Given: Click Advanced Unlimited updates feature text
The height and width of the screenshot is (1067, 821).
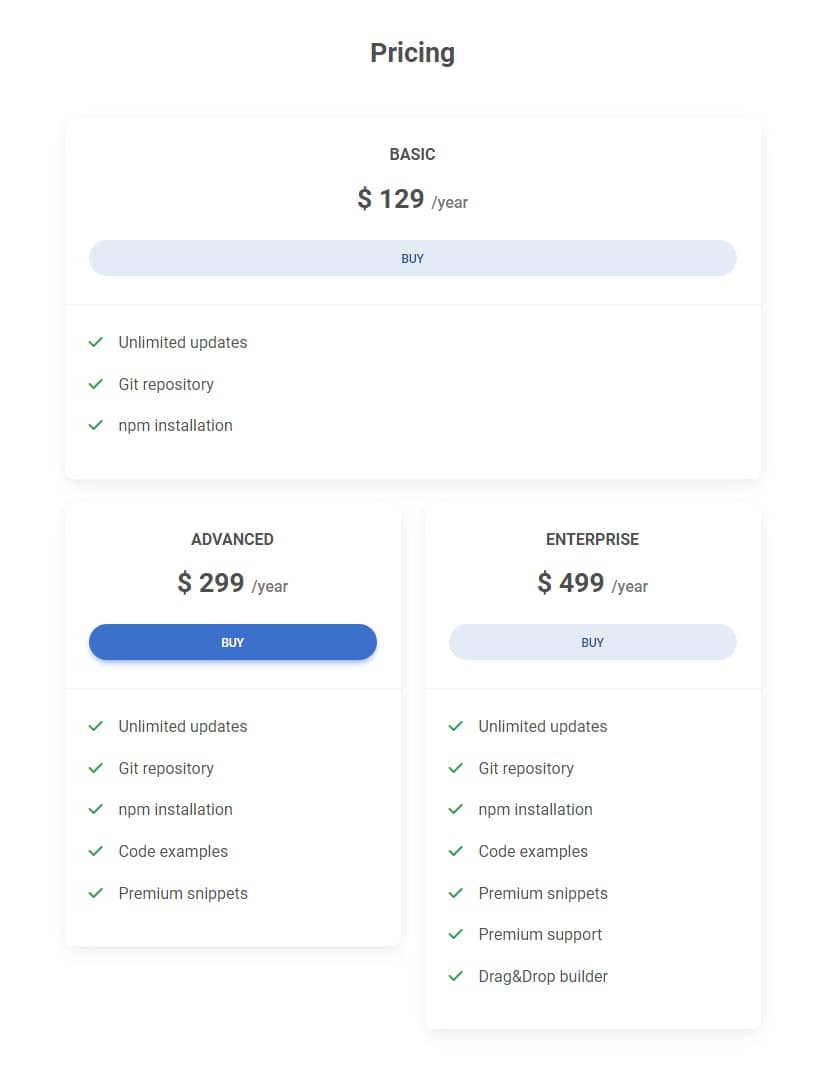Looking at the screenshot, I should point(183,726).
